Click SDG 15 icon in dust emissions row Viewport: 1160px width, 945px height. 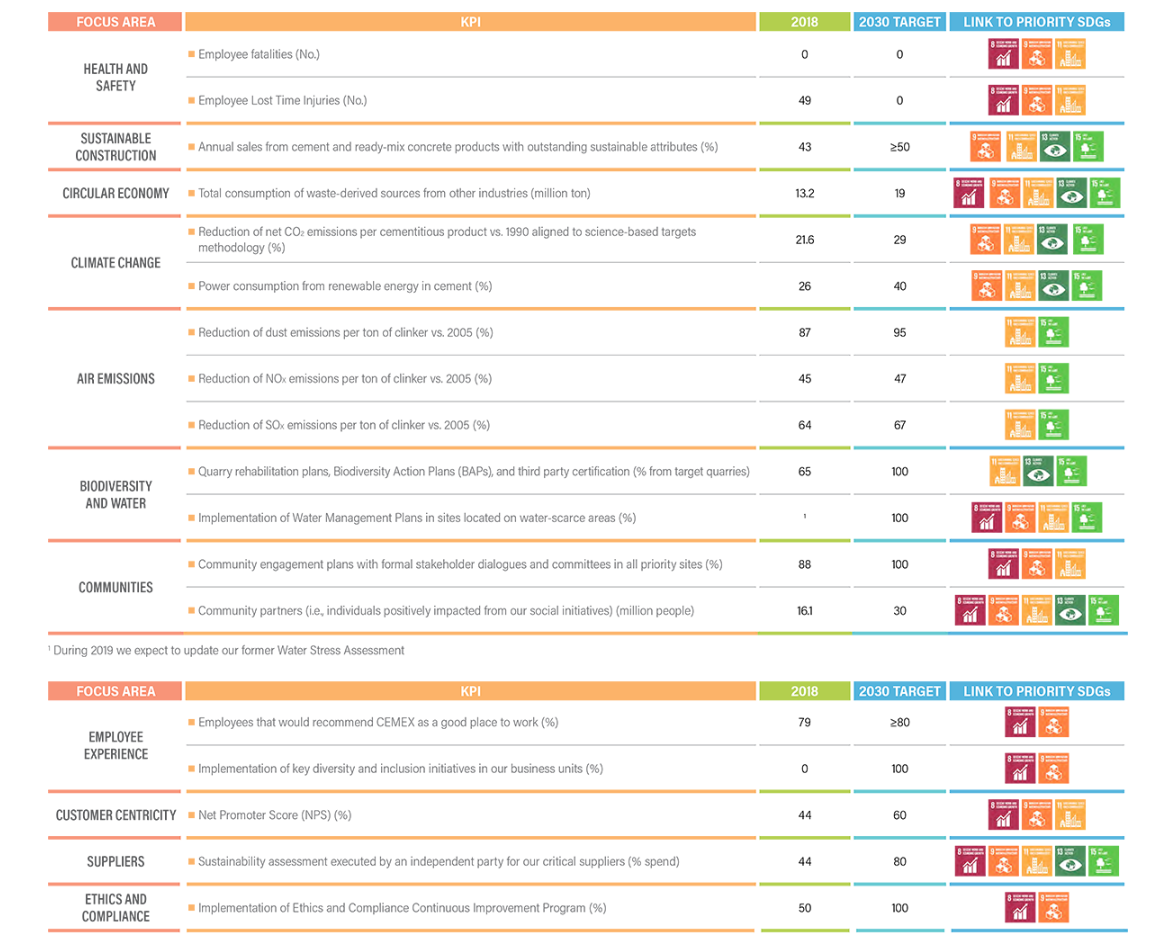[x=1053, y=332]
